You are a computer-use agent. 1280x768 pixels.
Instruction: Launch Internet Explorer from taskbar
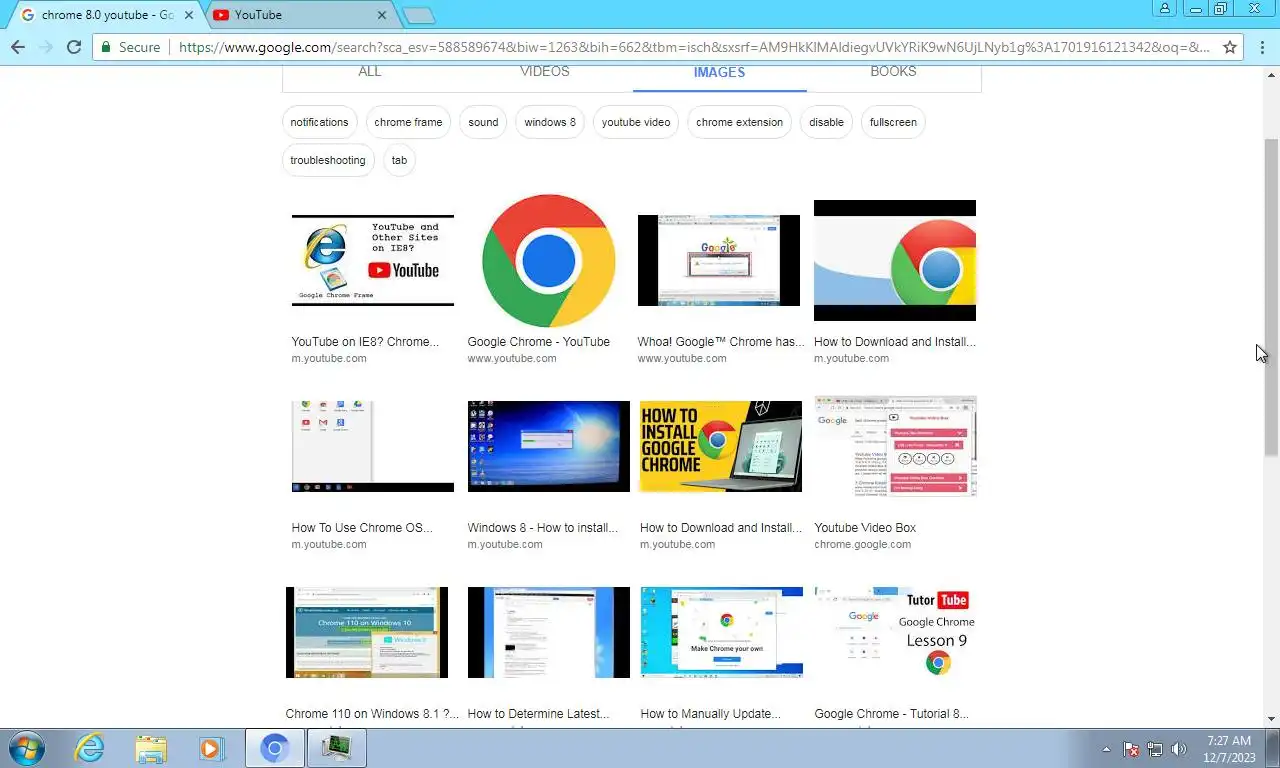point(90,748)
